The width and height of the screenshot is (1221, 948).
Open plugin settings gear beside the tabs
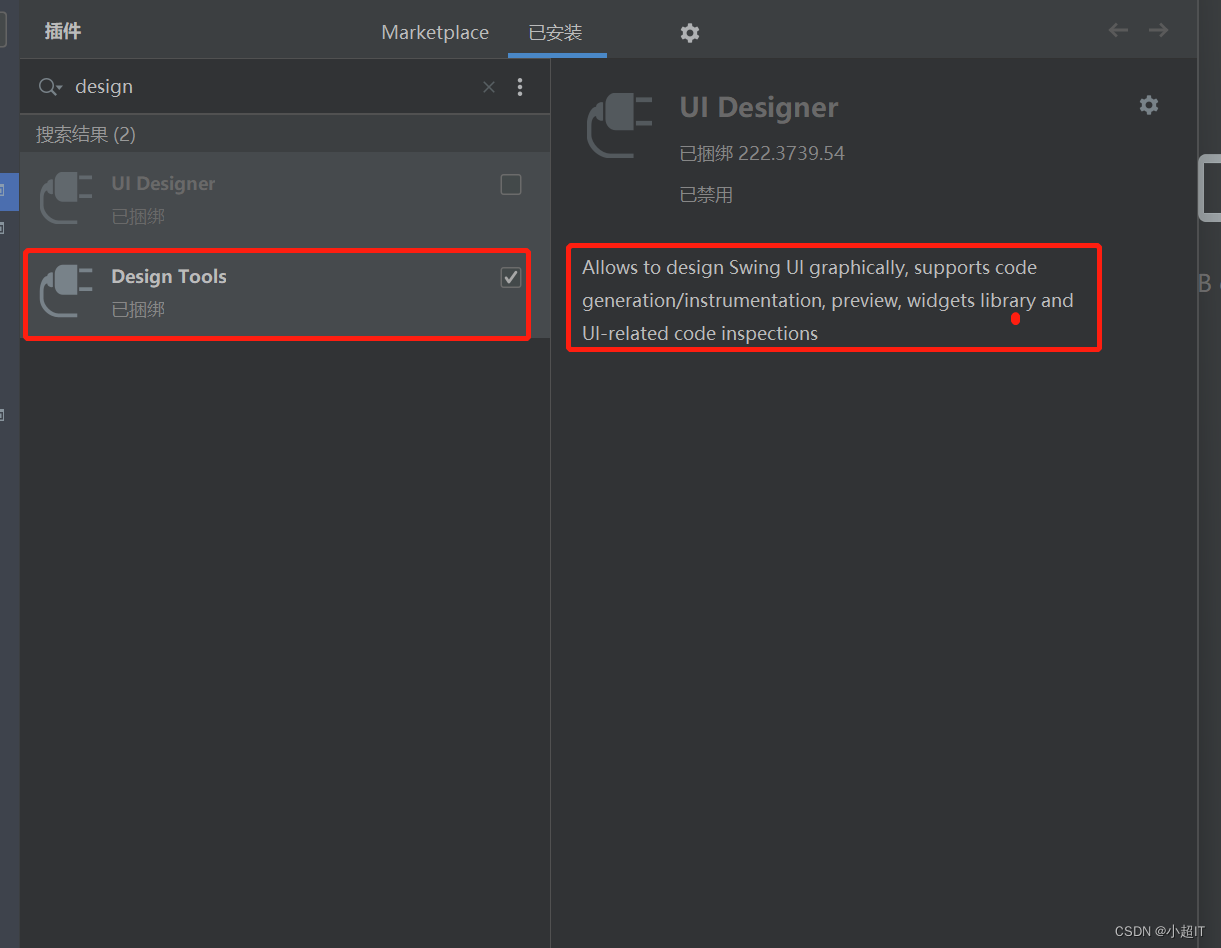click(x=690, y=32)
